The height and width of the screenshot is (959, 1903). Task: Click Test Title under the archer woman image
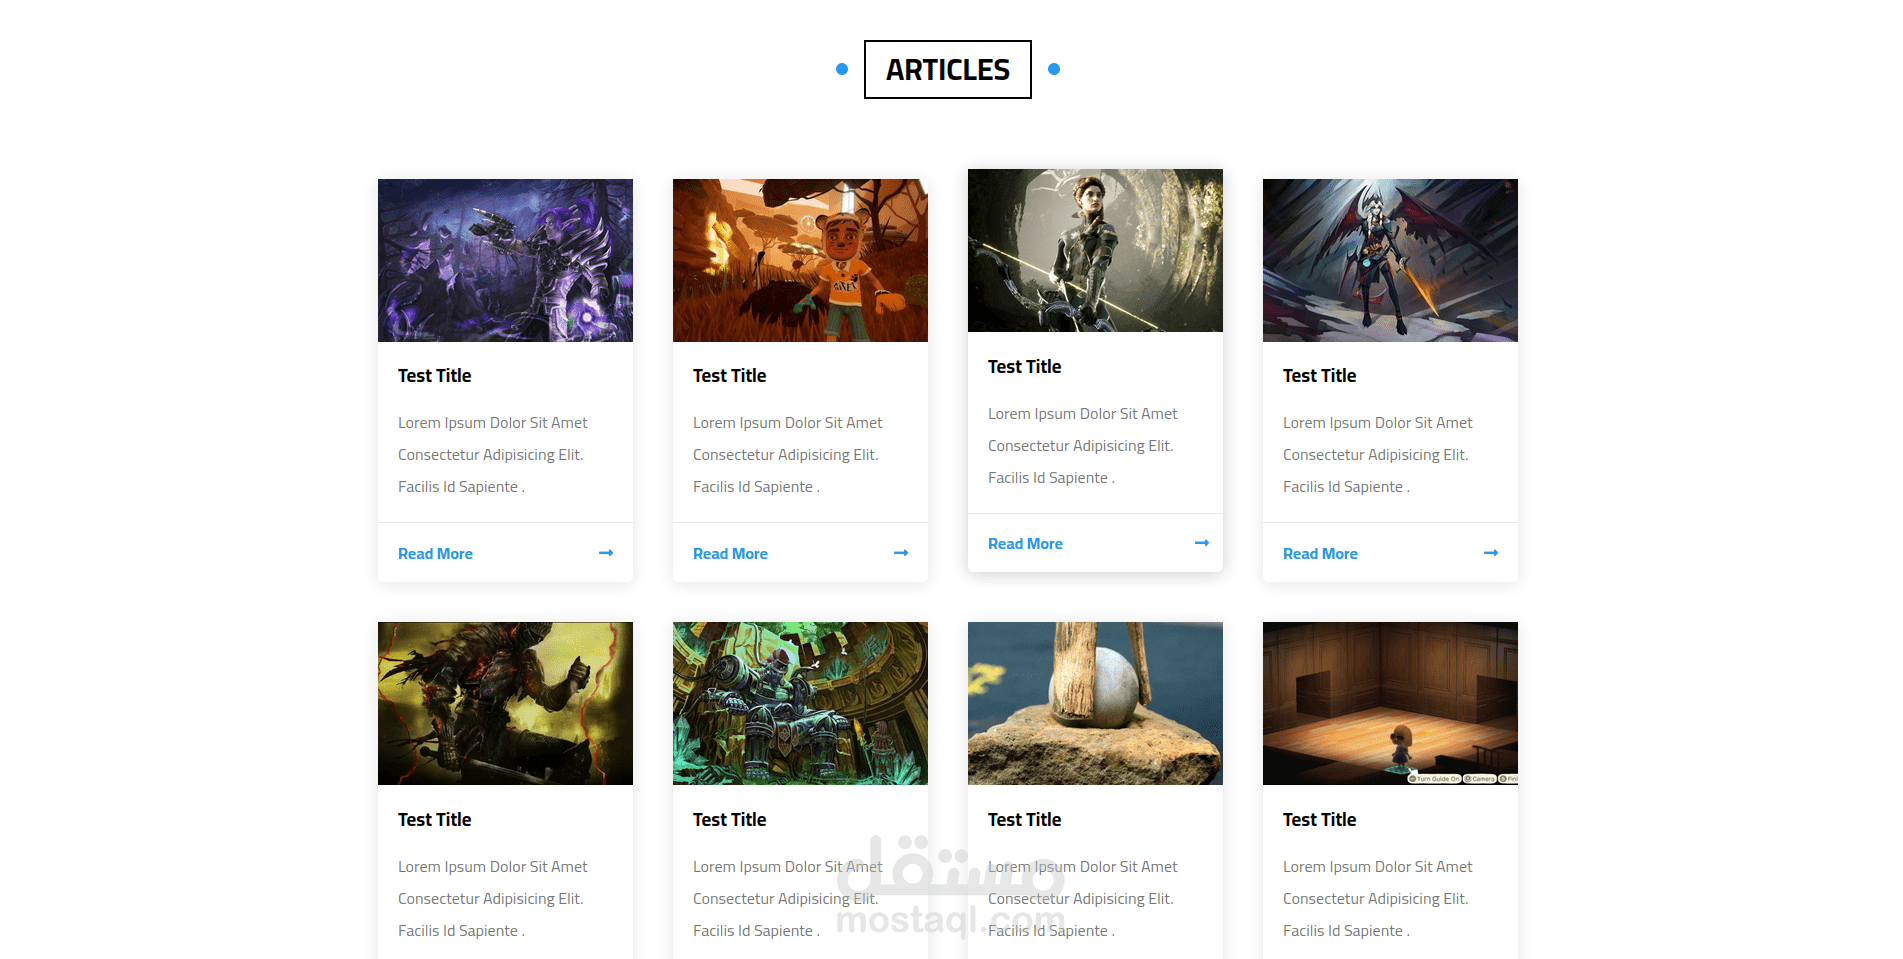[x=1024, y=367]
